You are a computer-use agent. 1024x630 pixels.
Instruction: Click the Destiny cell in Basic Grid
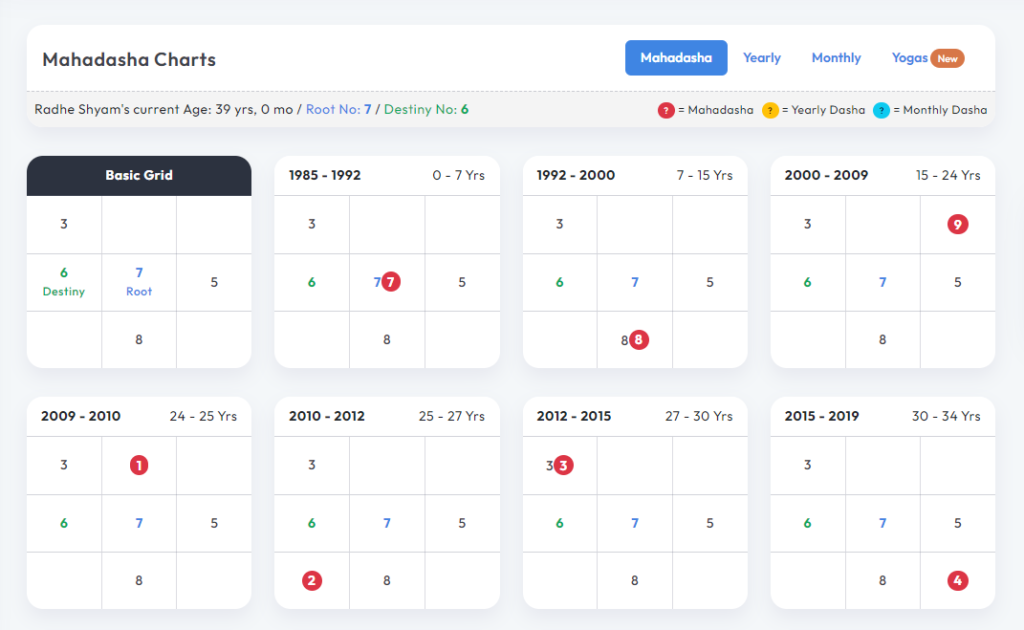[x=64, y=282]
